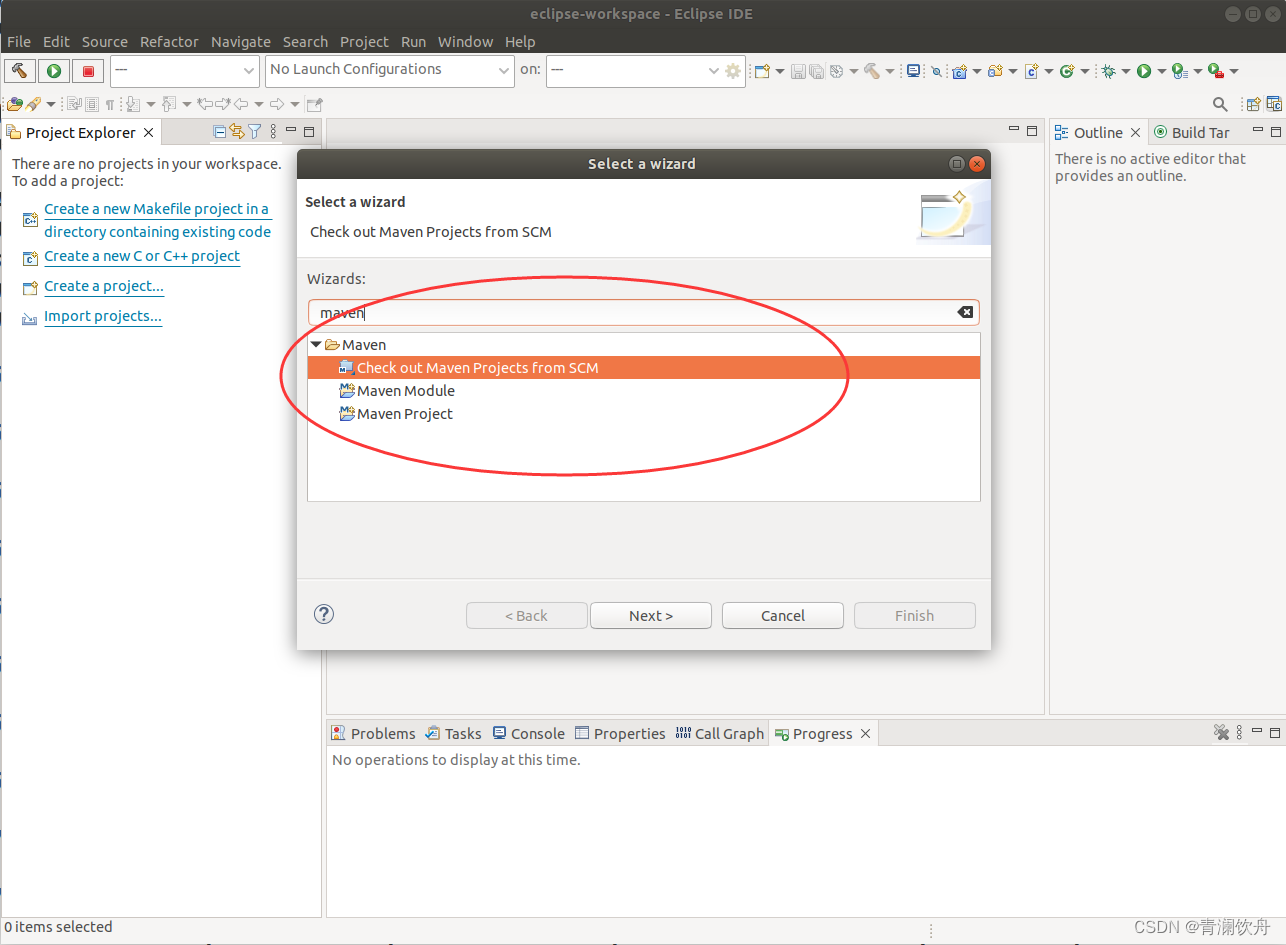The height and width of the screenshot is (945, 1286).
Task: Open the File menu
Action: (x=19, y=42)
